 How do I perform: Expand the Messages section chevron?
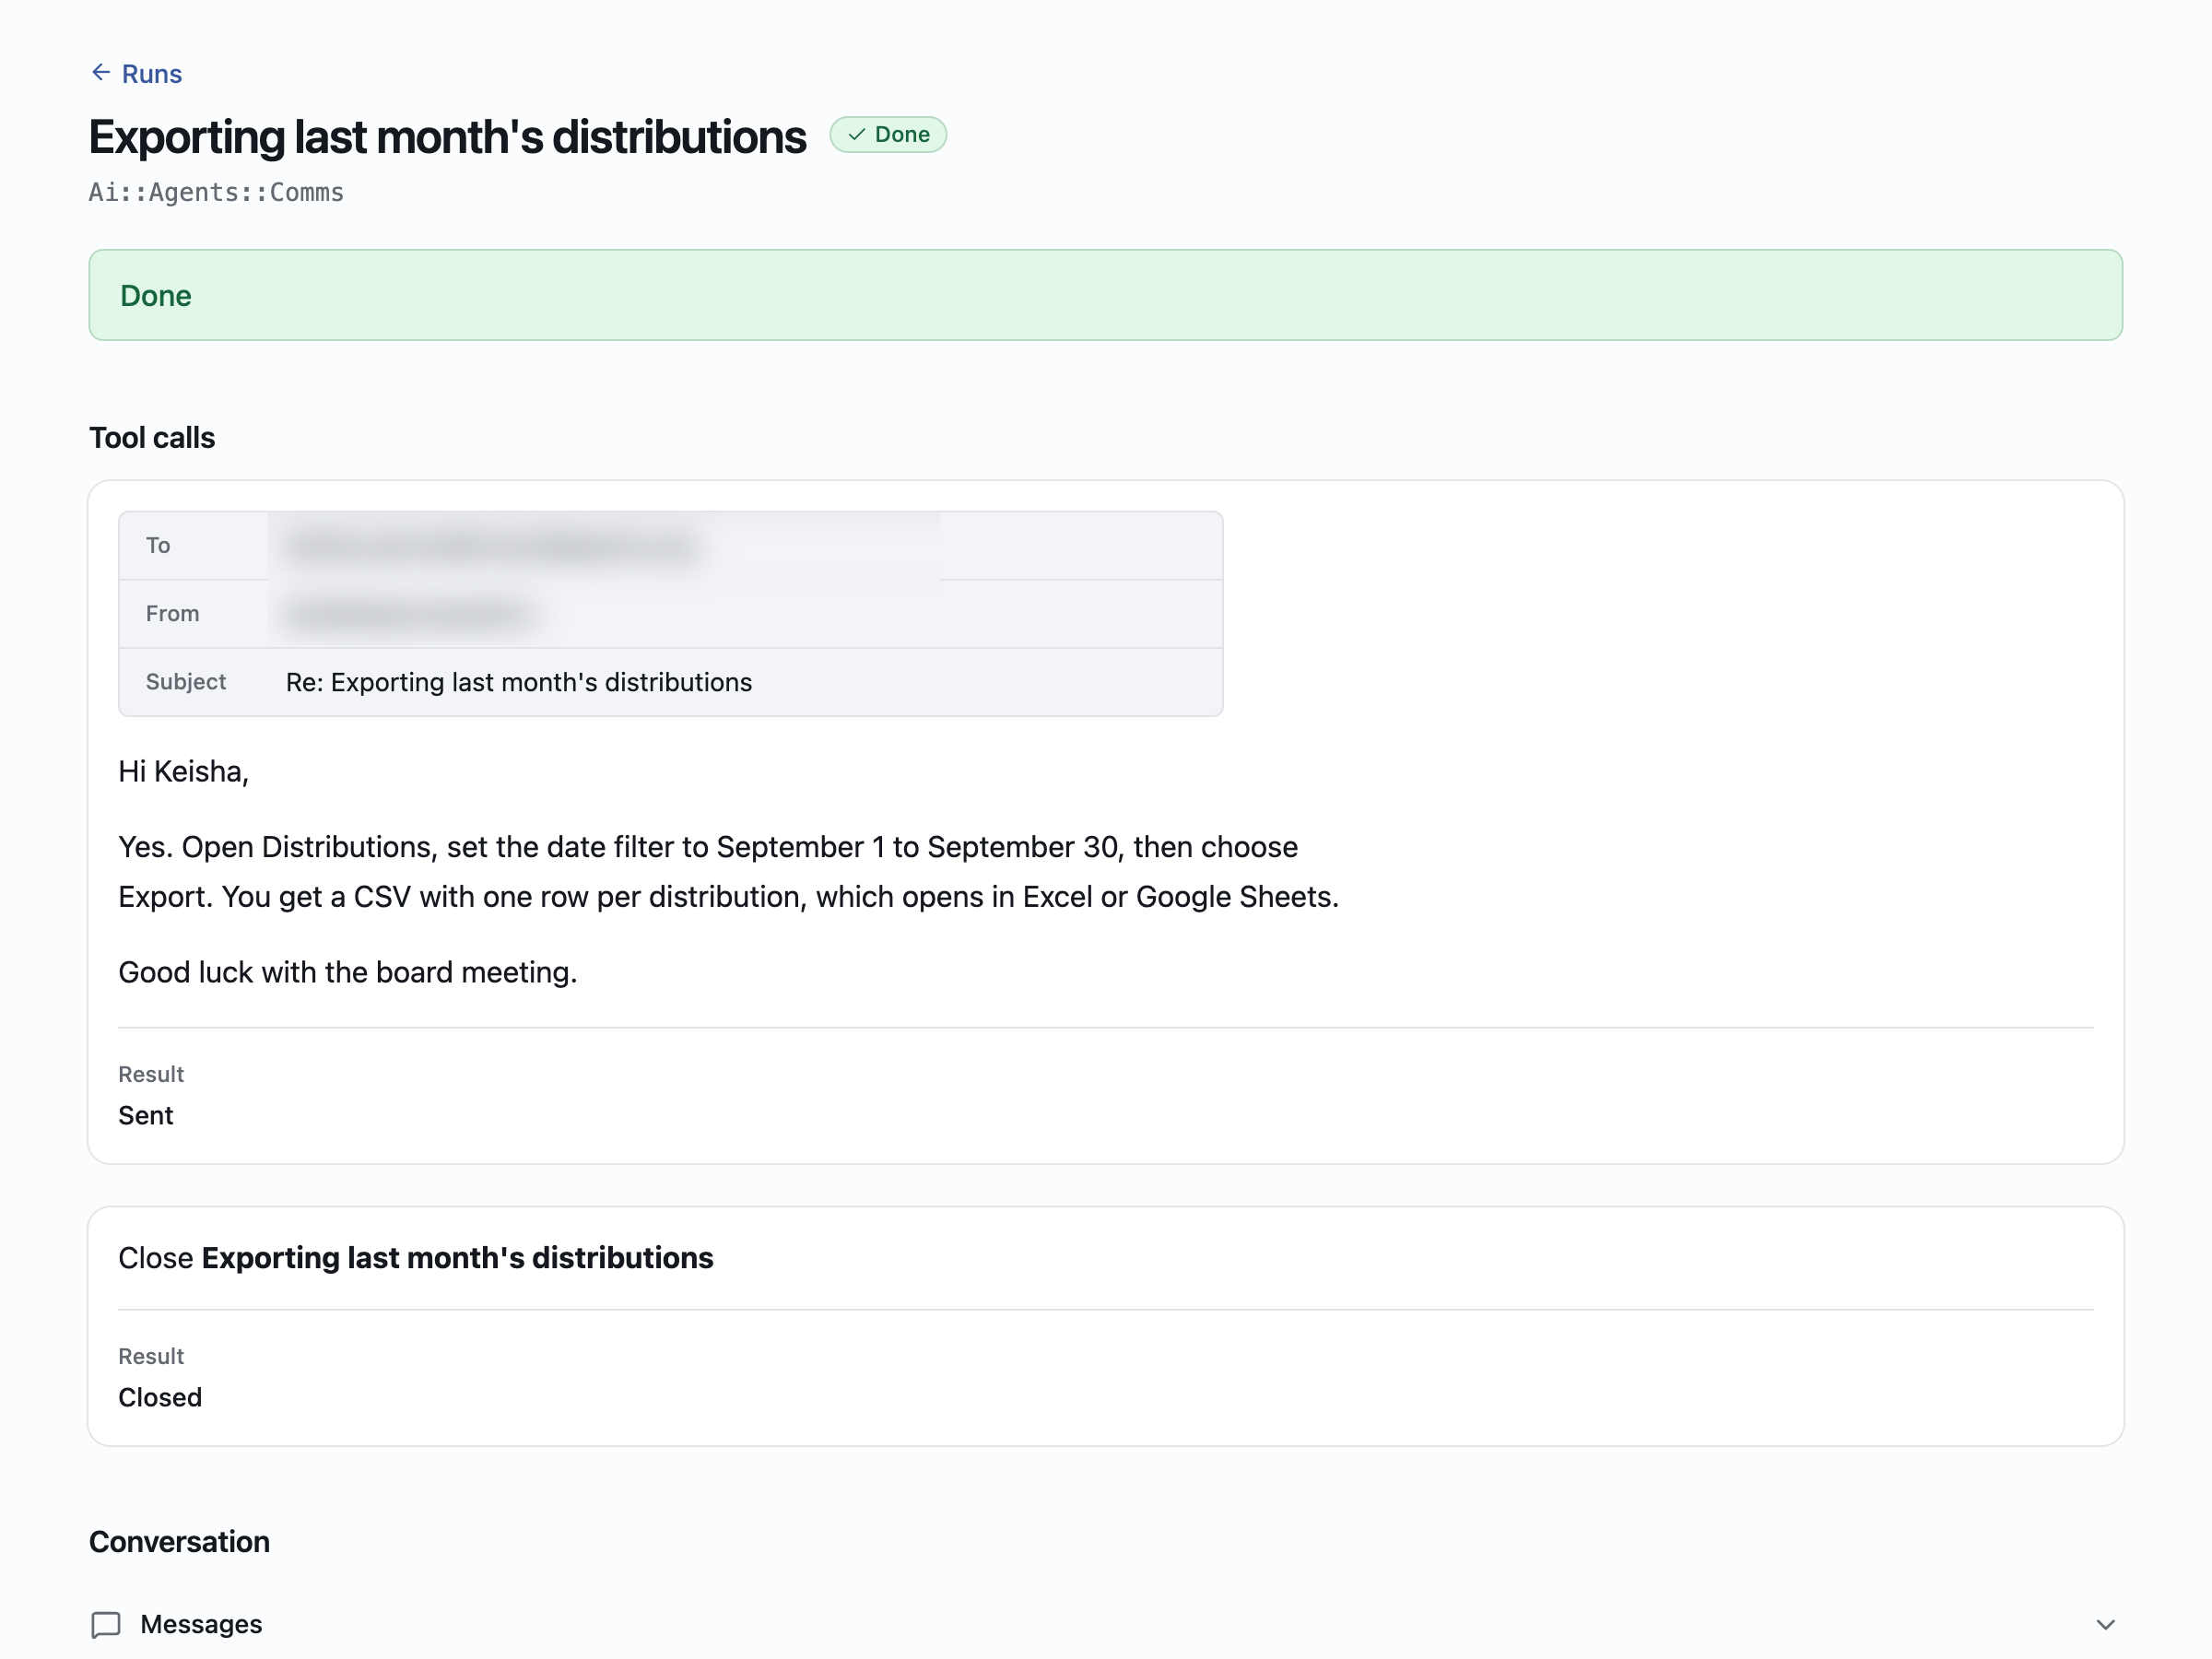2105,1624
